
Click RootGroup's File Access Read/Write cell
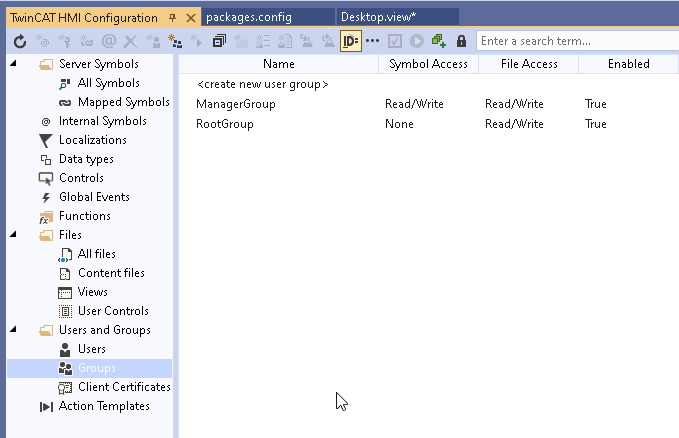point(514,124)
